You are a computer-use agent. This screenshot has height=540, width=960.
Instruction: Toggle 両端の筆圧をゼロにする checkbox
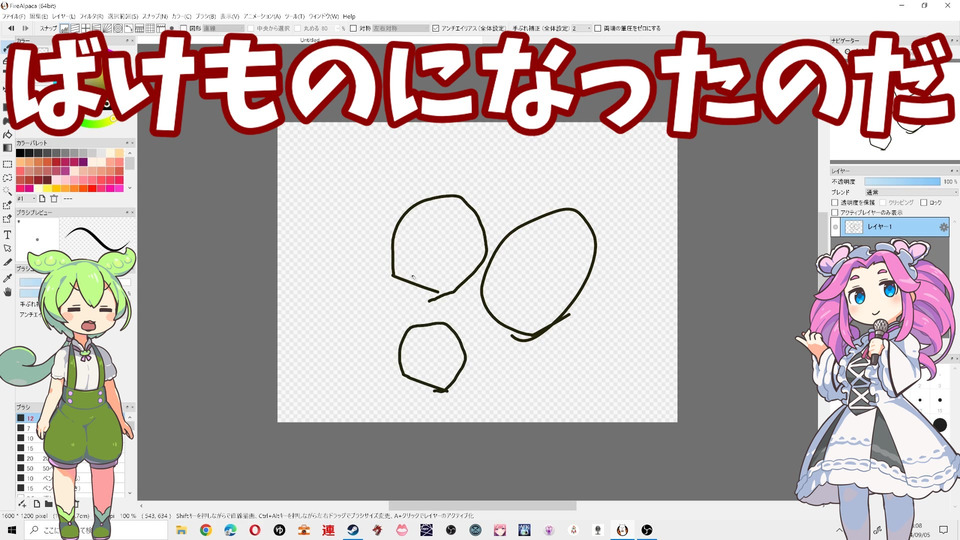click(598, 28)
